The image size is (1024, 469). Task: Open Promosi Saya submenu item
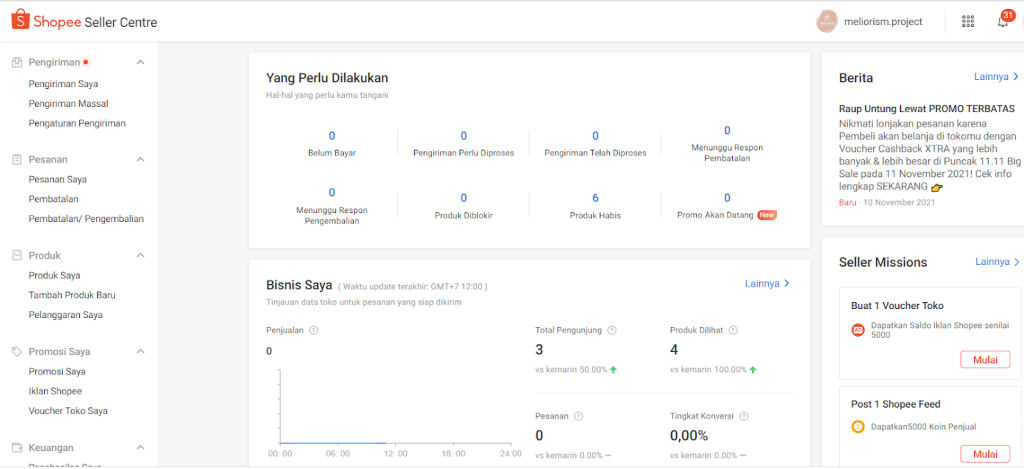pos(57,371)
